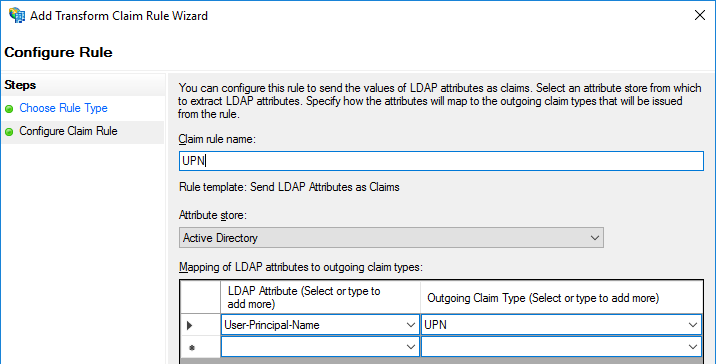Image resolution: width=716 pixels, height=364 pixels.
Task: Click the Claim rule name label
Action: pyautogui.click(x=217, y=139)
